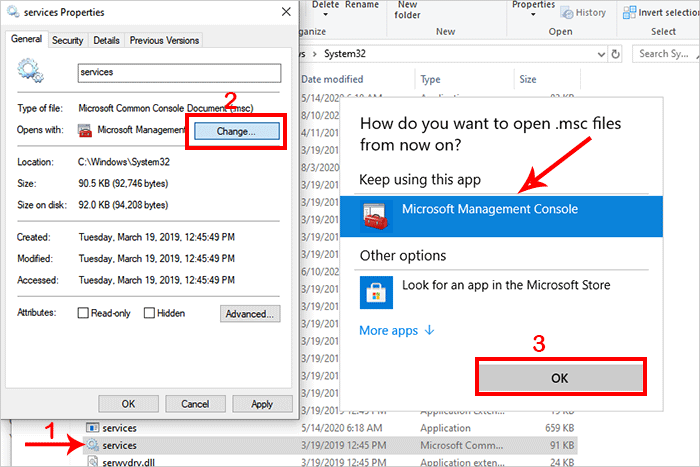This screenshot has height=467, width=700.
Task: Click the gear icon of services file row
Action: click(x=92, y=445)
